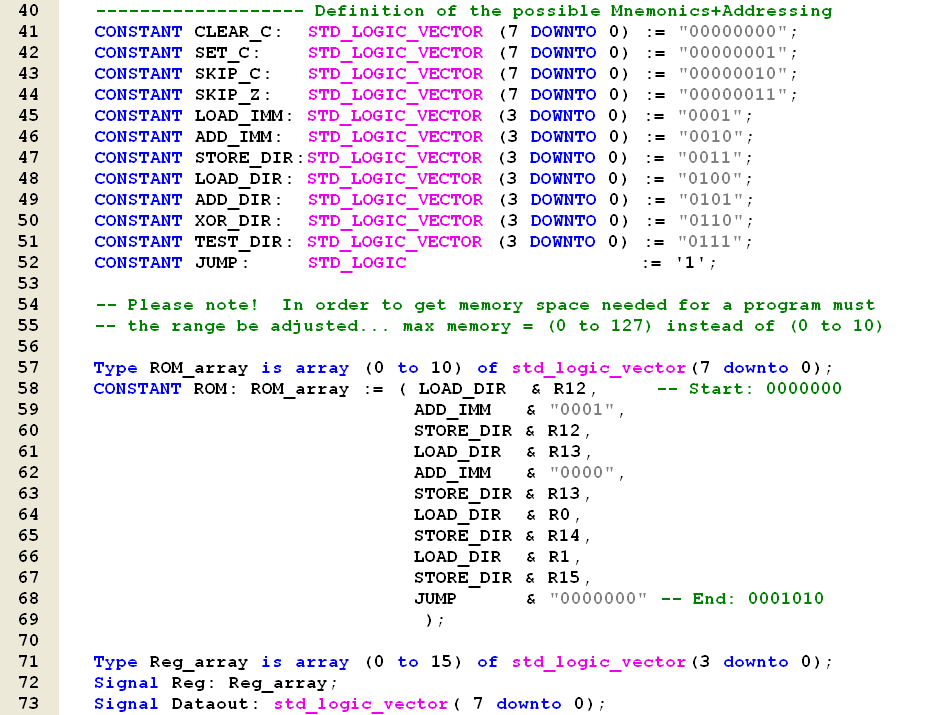Viewport: 929px width, 715px height.
Task: Click ROM_array in the Type declaration
Action: [198, 368]
